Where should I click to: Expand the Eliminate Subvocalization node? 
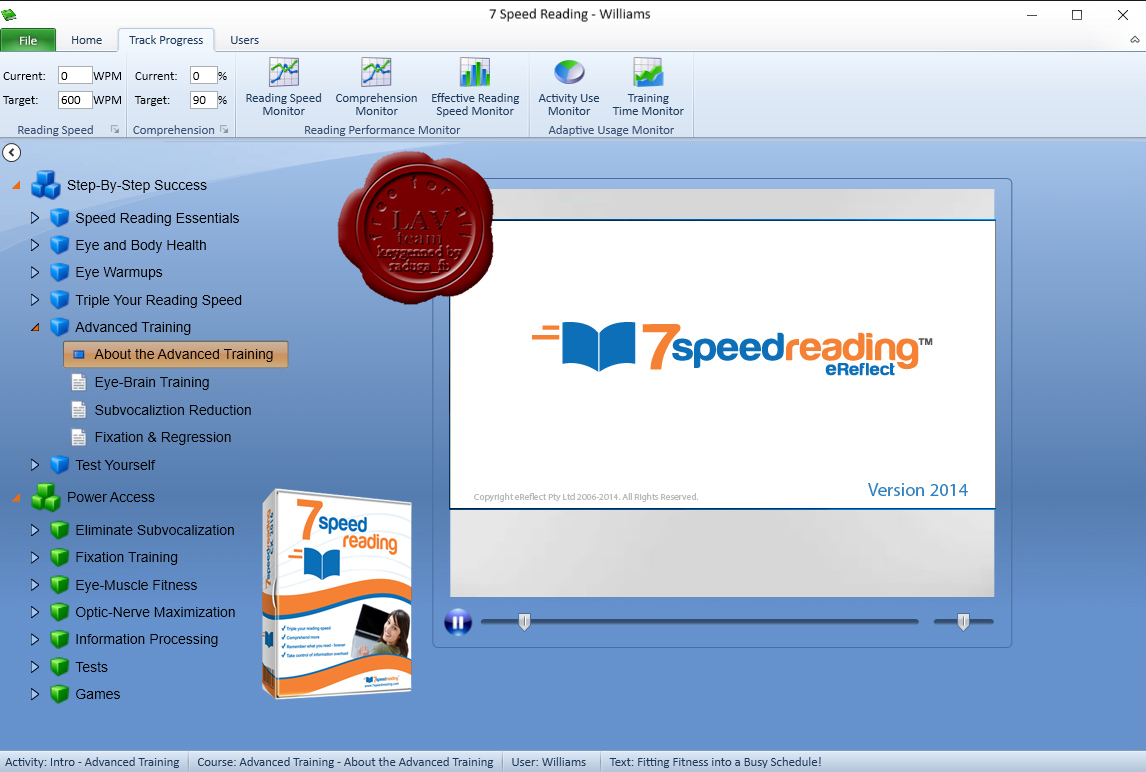pyautogui.click(x=34, y=530)
